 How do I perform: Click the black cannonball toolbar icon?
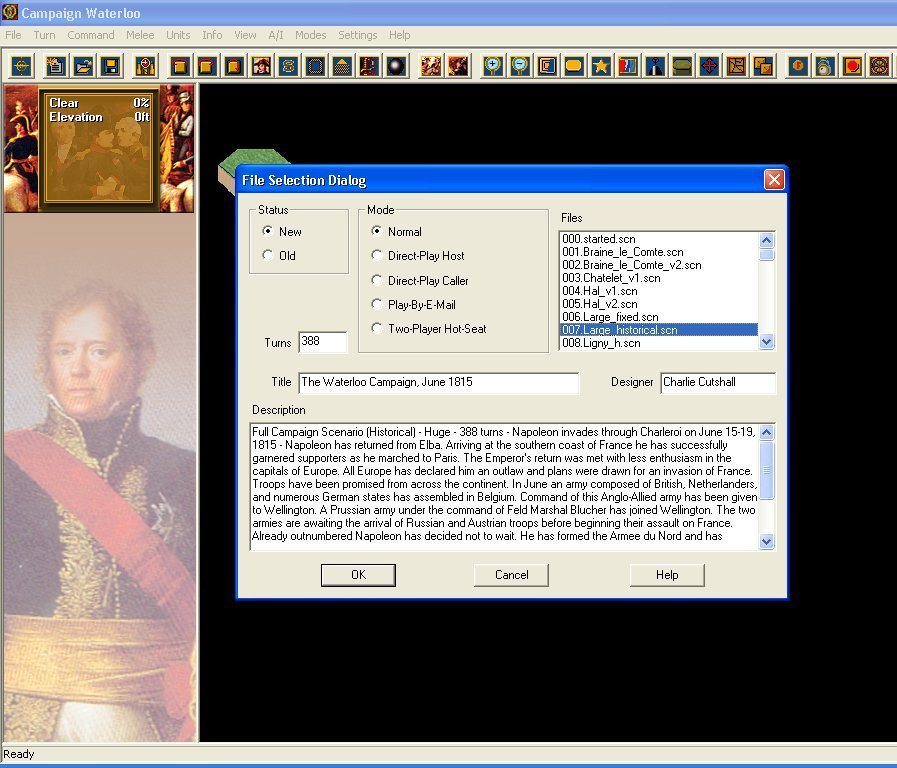click(397, 67)
